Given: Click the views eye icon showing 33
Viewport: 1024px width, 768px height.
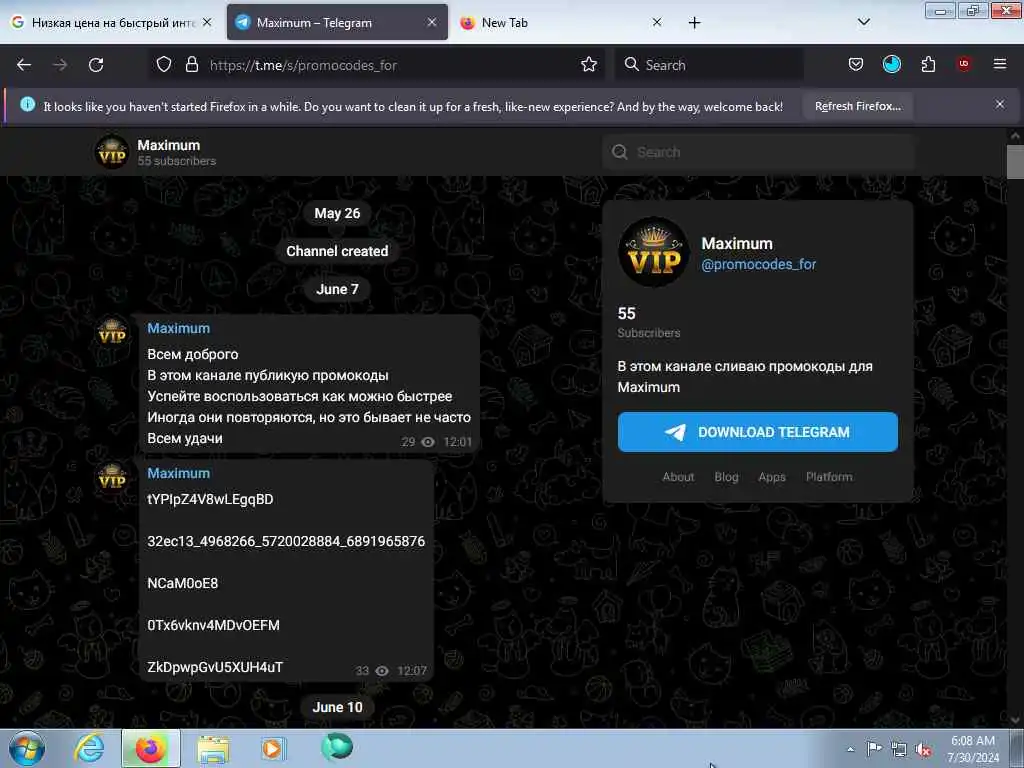Looking at the screenshot, I should (x=382, y=671).
